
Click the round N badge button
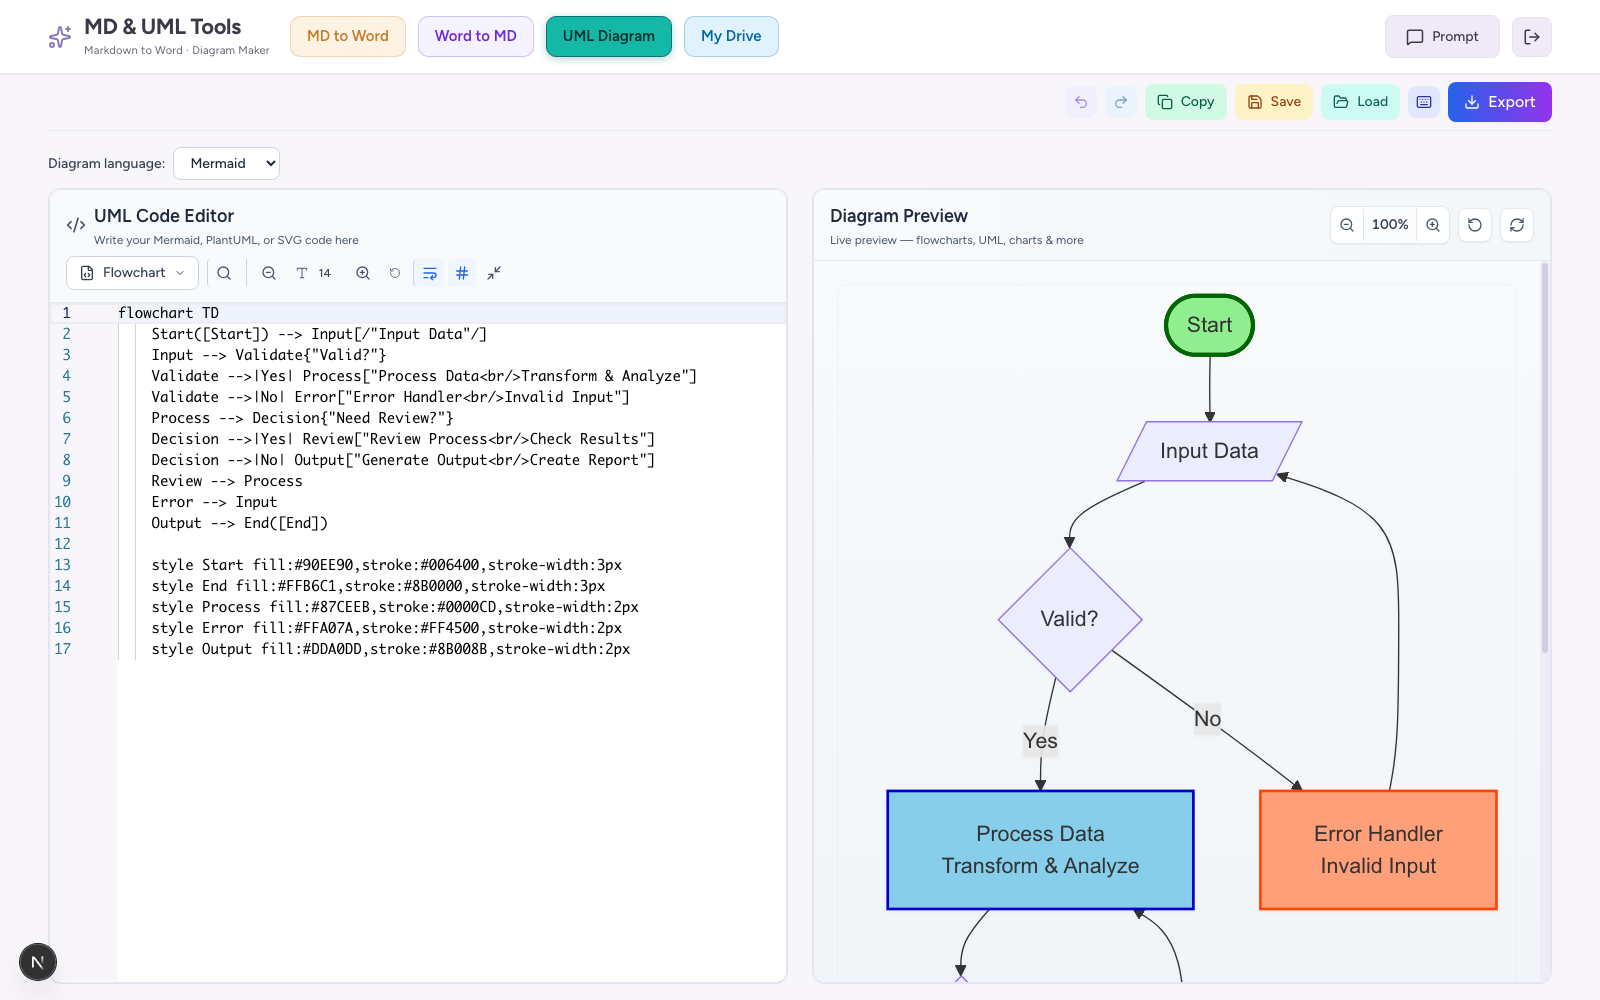[x=38, y=962]
